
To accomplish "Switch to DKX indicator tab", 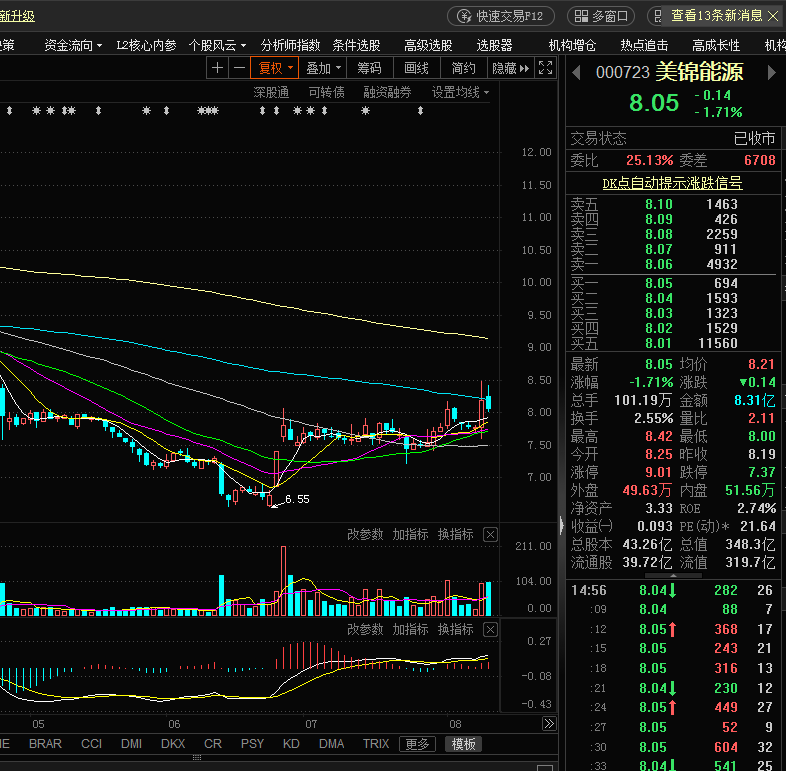I will coord(173,744).
